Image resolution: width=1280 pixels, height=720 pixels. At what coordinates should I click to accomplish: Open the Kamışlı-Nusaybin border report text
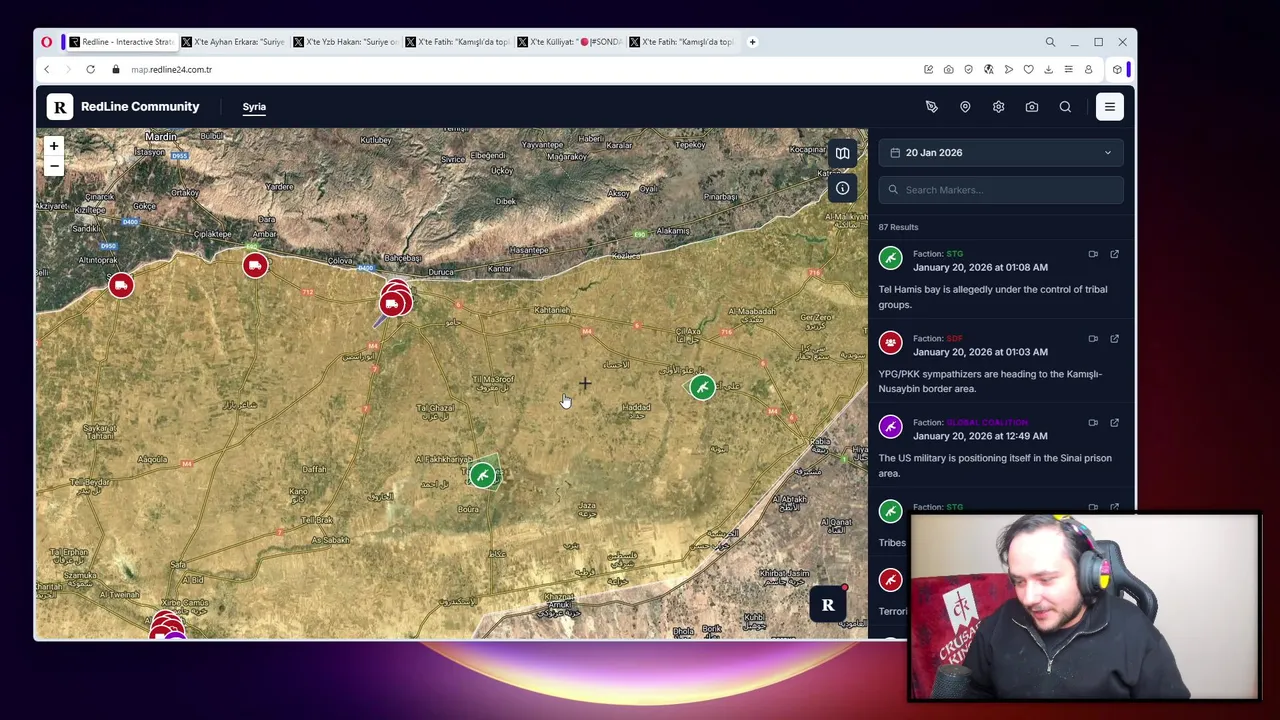(990, 381)
